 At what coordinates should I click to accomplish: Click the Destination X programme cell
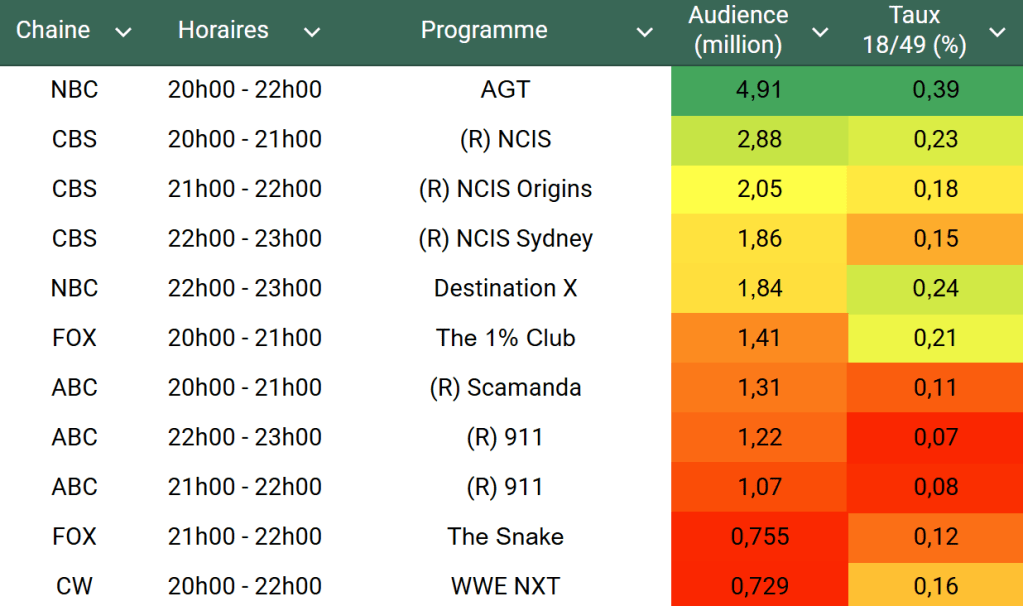click(505, 288)
